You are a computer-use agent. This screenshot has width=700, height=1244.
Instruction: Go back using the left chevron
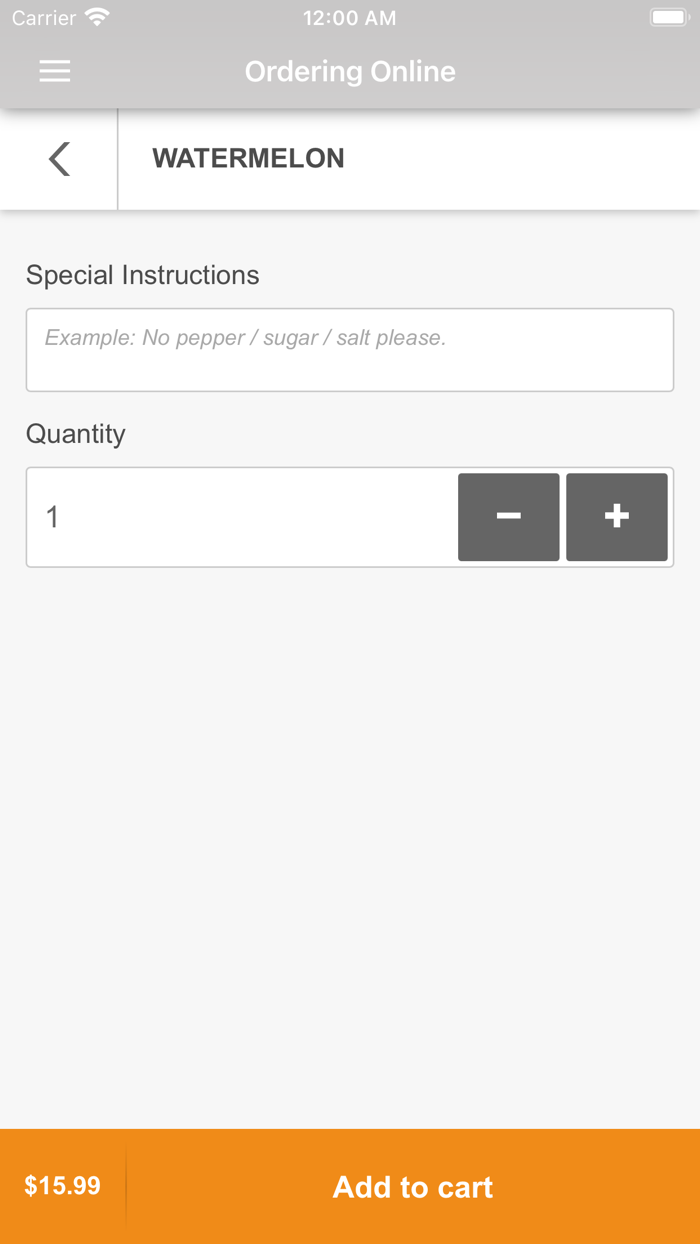click(x=59, y=159)
